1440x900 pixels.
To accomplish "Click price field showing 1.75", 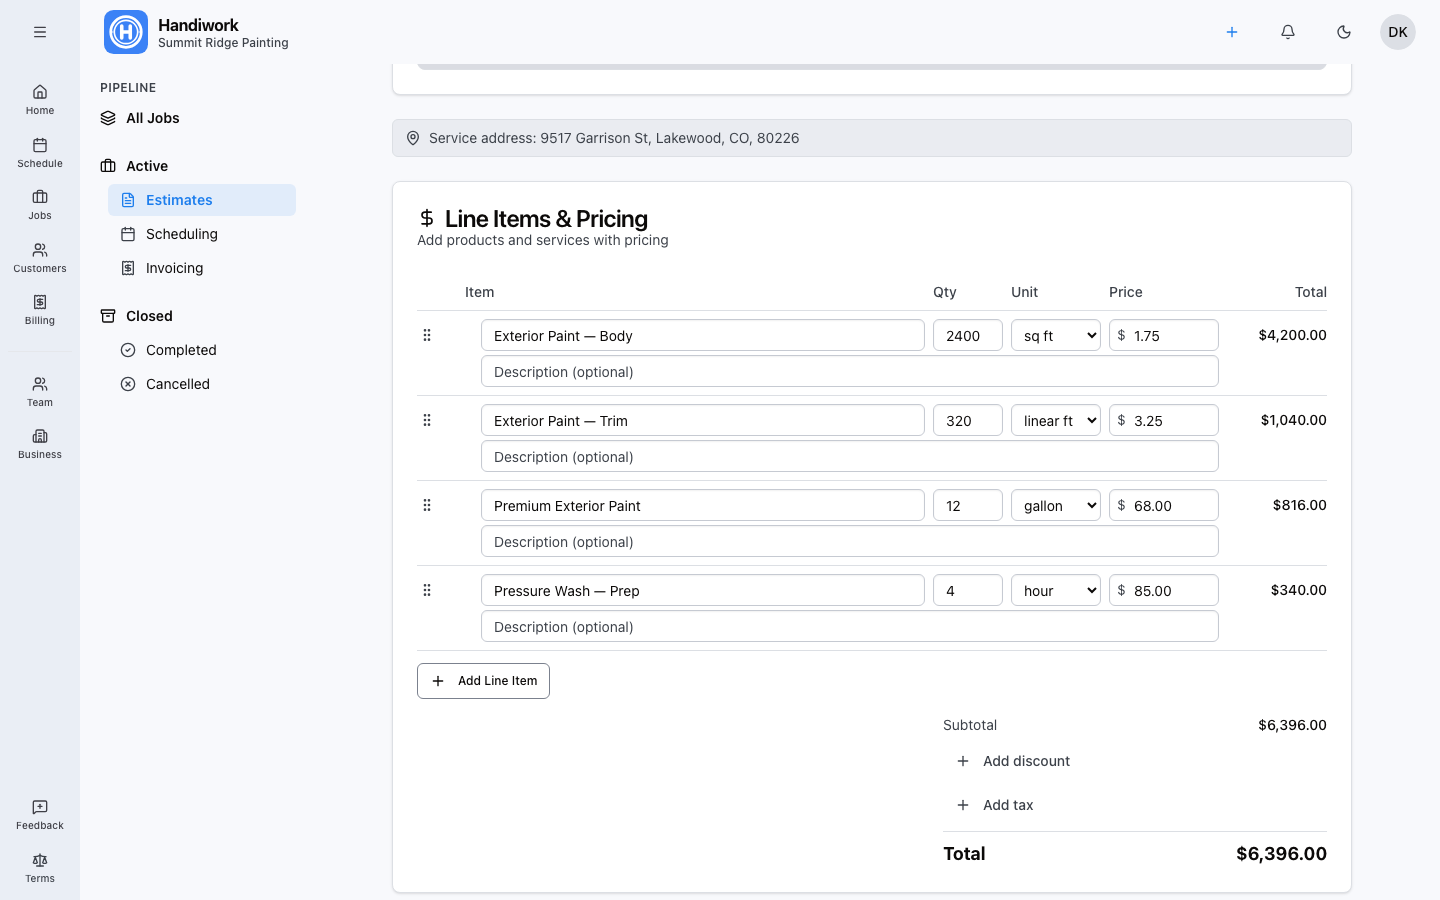I will coord(1164,335).
